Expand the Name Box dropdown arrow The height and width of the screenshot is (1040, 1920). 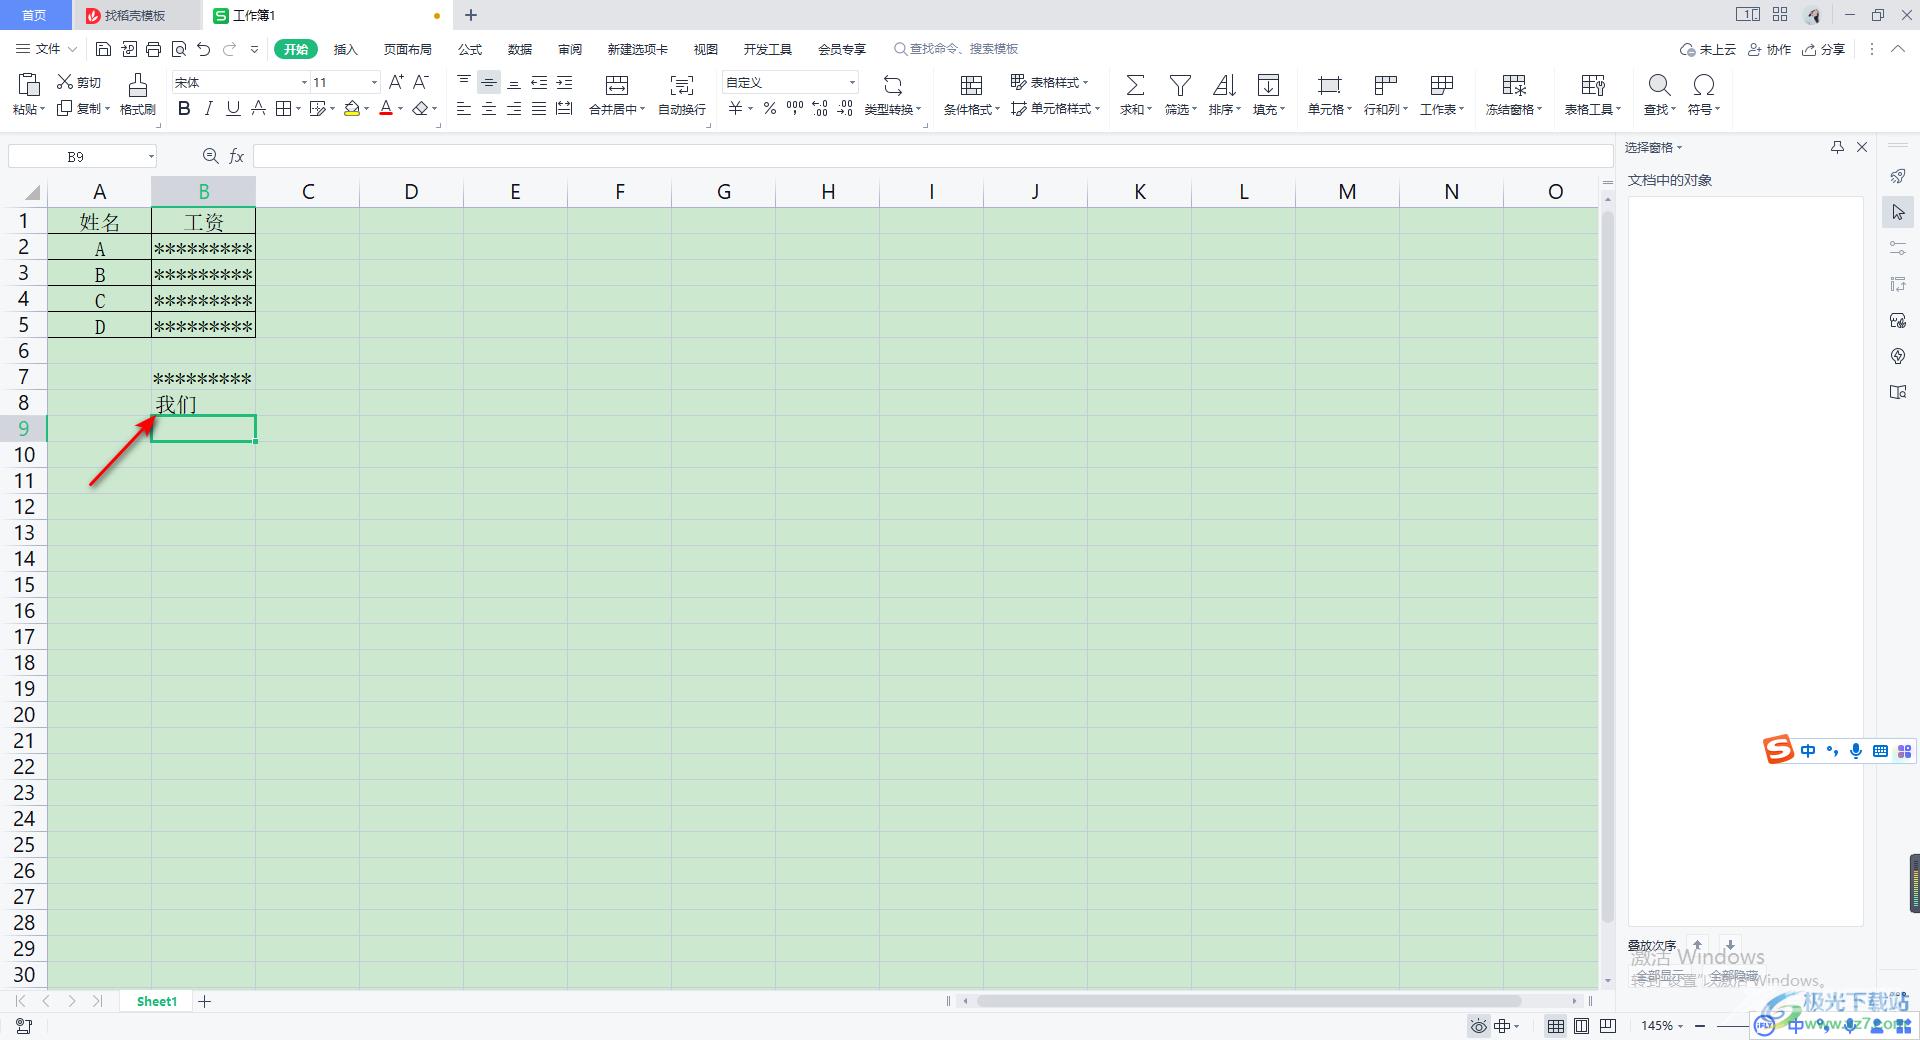[x=151, y=156]
